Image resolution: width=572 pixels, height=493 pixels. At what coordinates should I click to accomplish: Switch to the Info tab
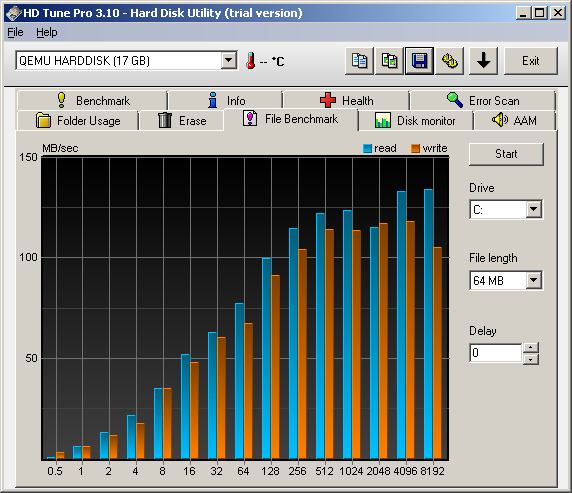click(x=225, y=100)
